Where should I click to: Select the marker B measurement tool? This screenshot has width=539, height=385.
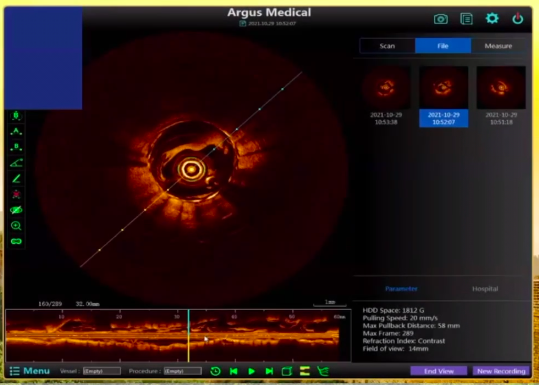(x=16, y=147)
